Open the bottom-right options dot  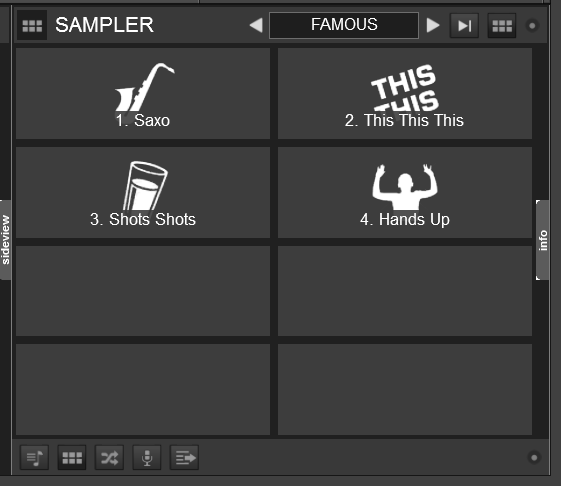pos(534,457)
